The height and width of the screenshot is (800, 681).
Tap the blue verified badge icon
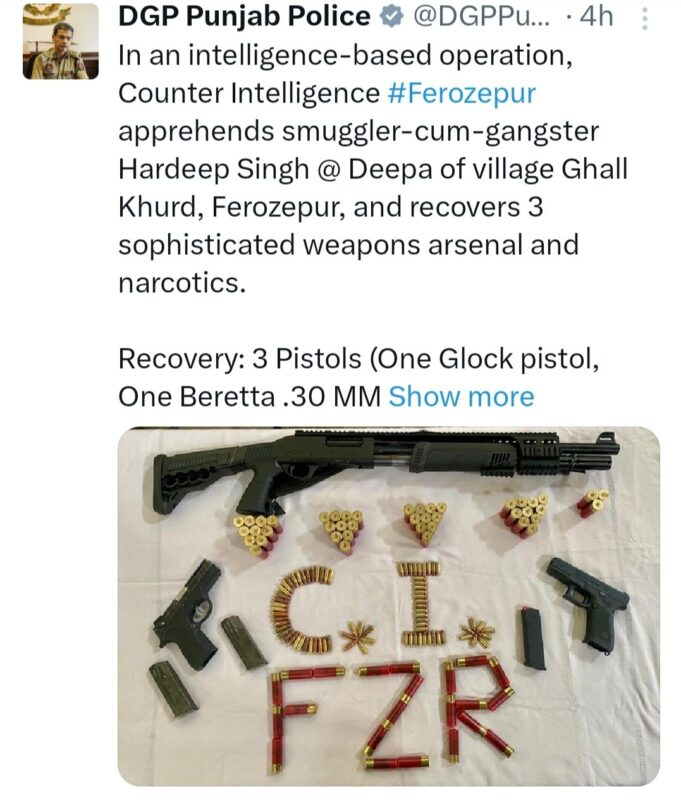point(392,17)
